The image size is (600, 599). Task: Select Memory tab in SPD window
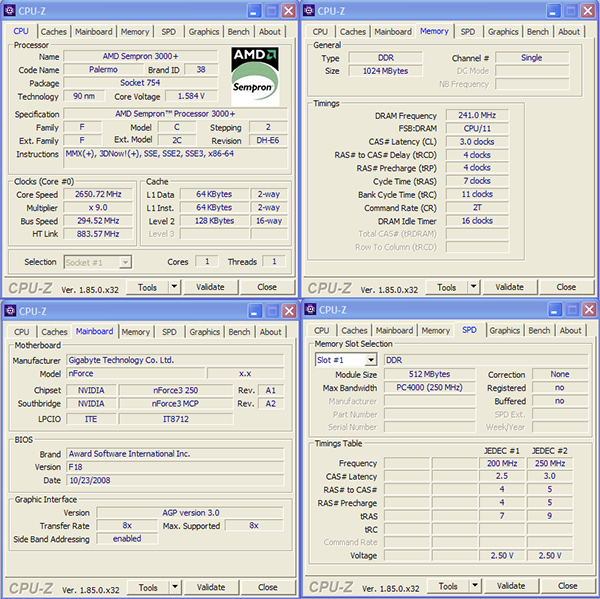click(x=435, y=330)
